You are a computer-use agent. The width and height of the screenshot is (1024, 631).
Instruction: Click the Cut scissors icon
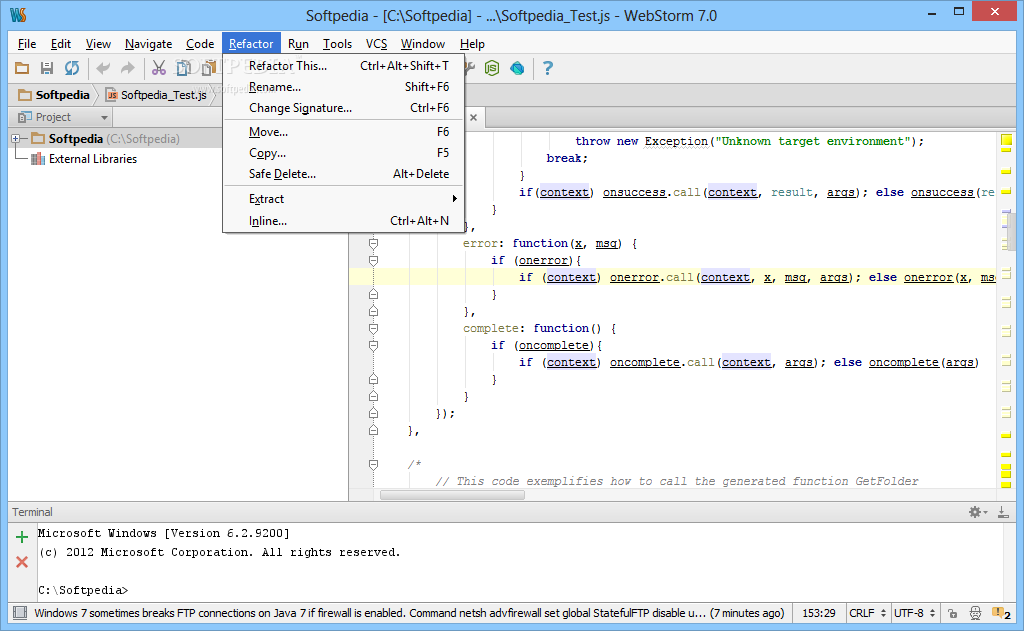159,68
